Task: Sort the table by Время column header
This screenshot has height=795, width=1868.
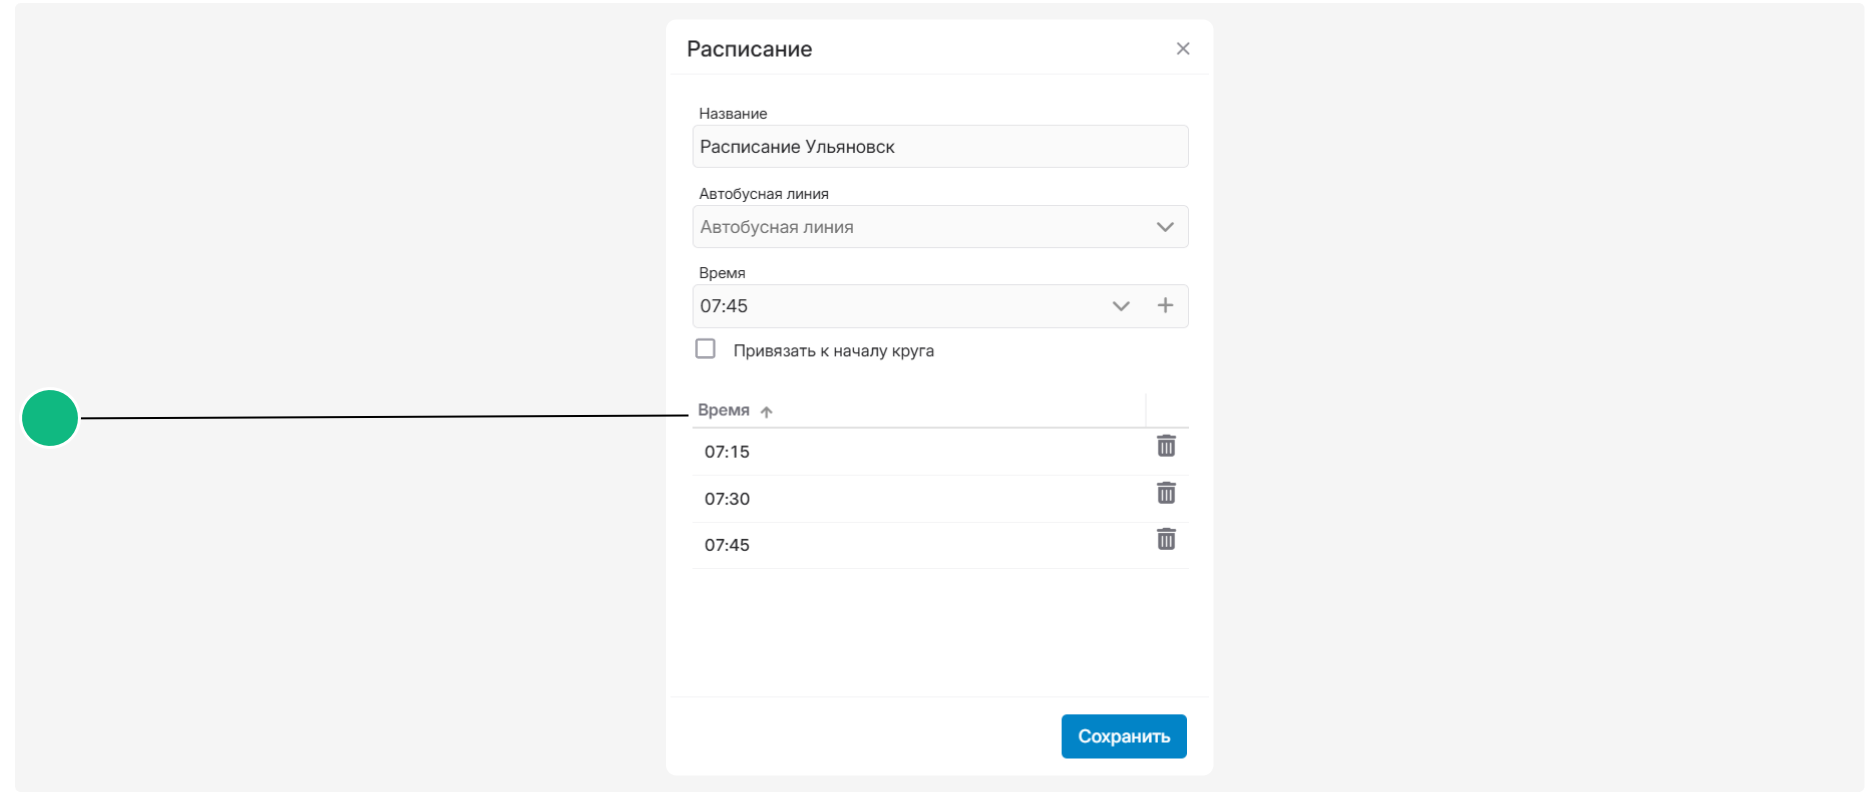Action: (x=724, y=410)
